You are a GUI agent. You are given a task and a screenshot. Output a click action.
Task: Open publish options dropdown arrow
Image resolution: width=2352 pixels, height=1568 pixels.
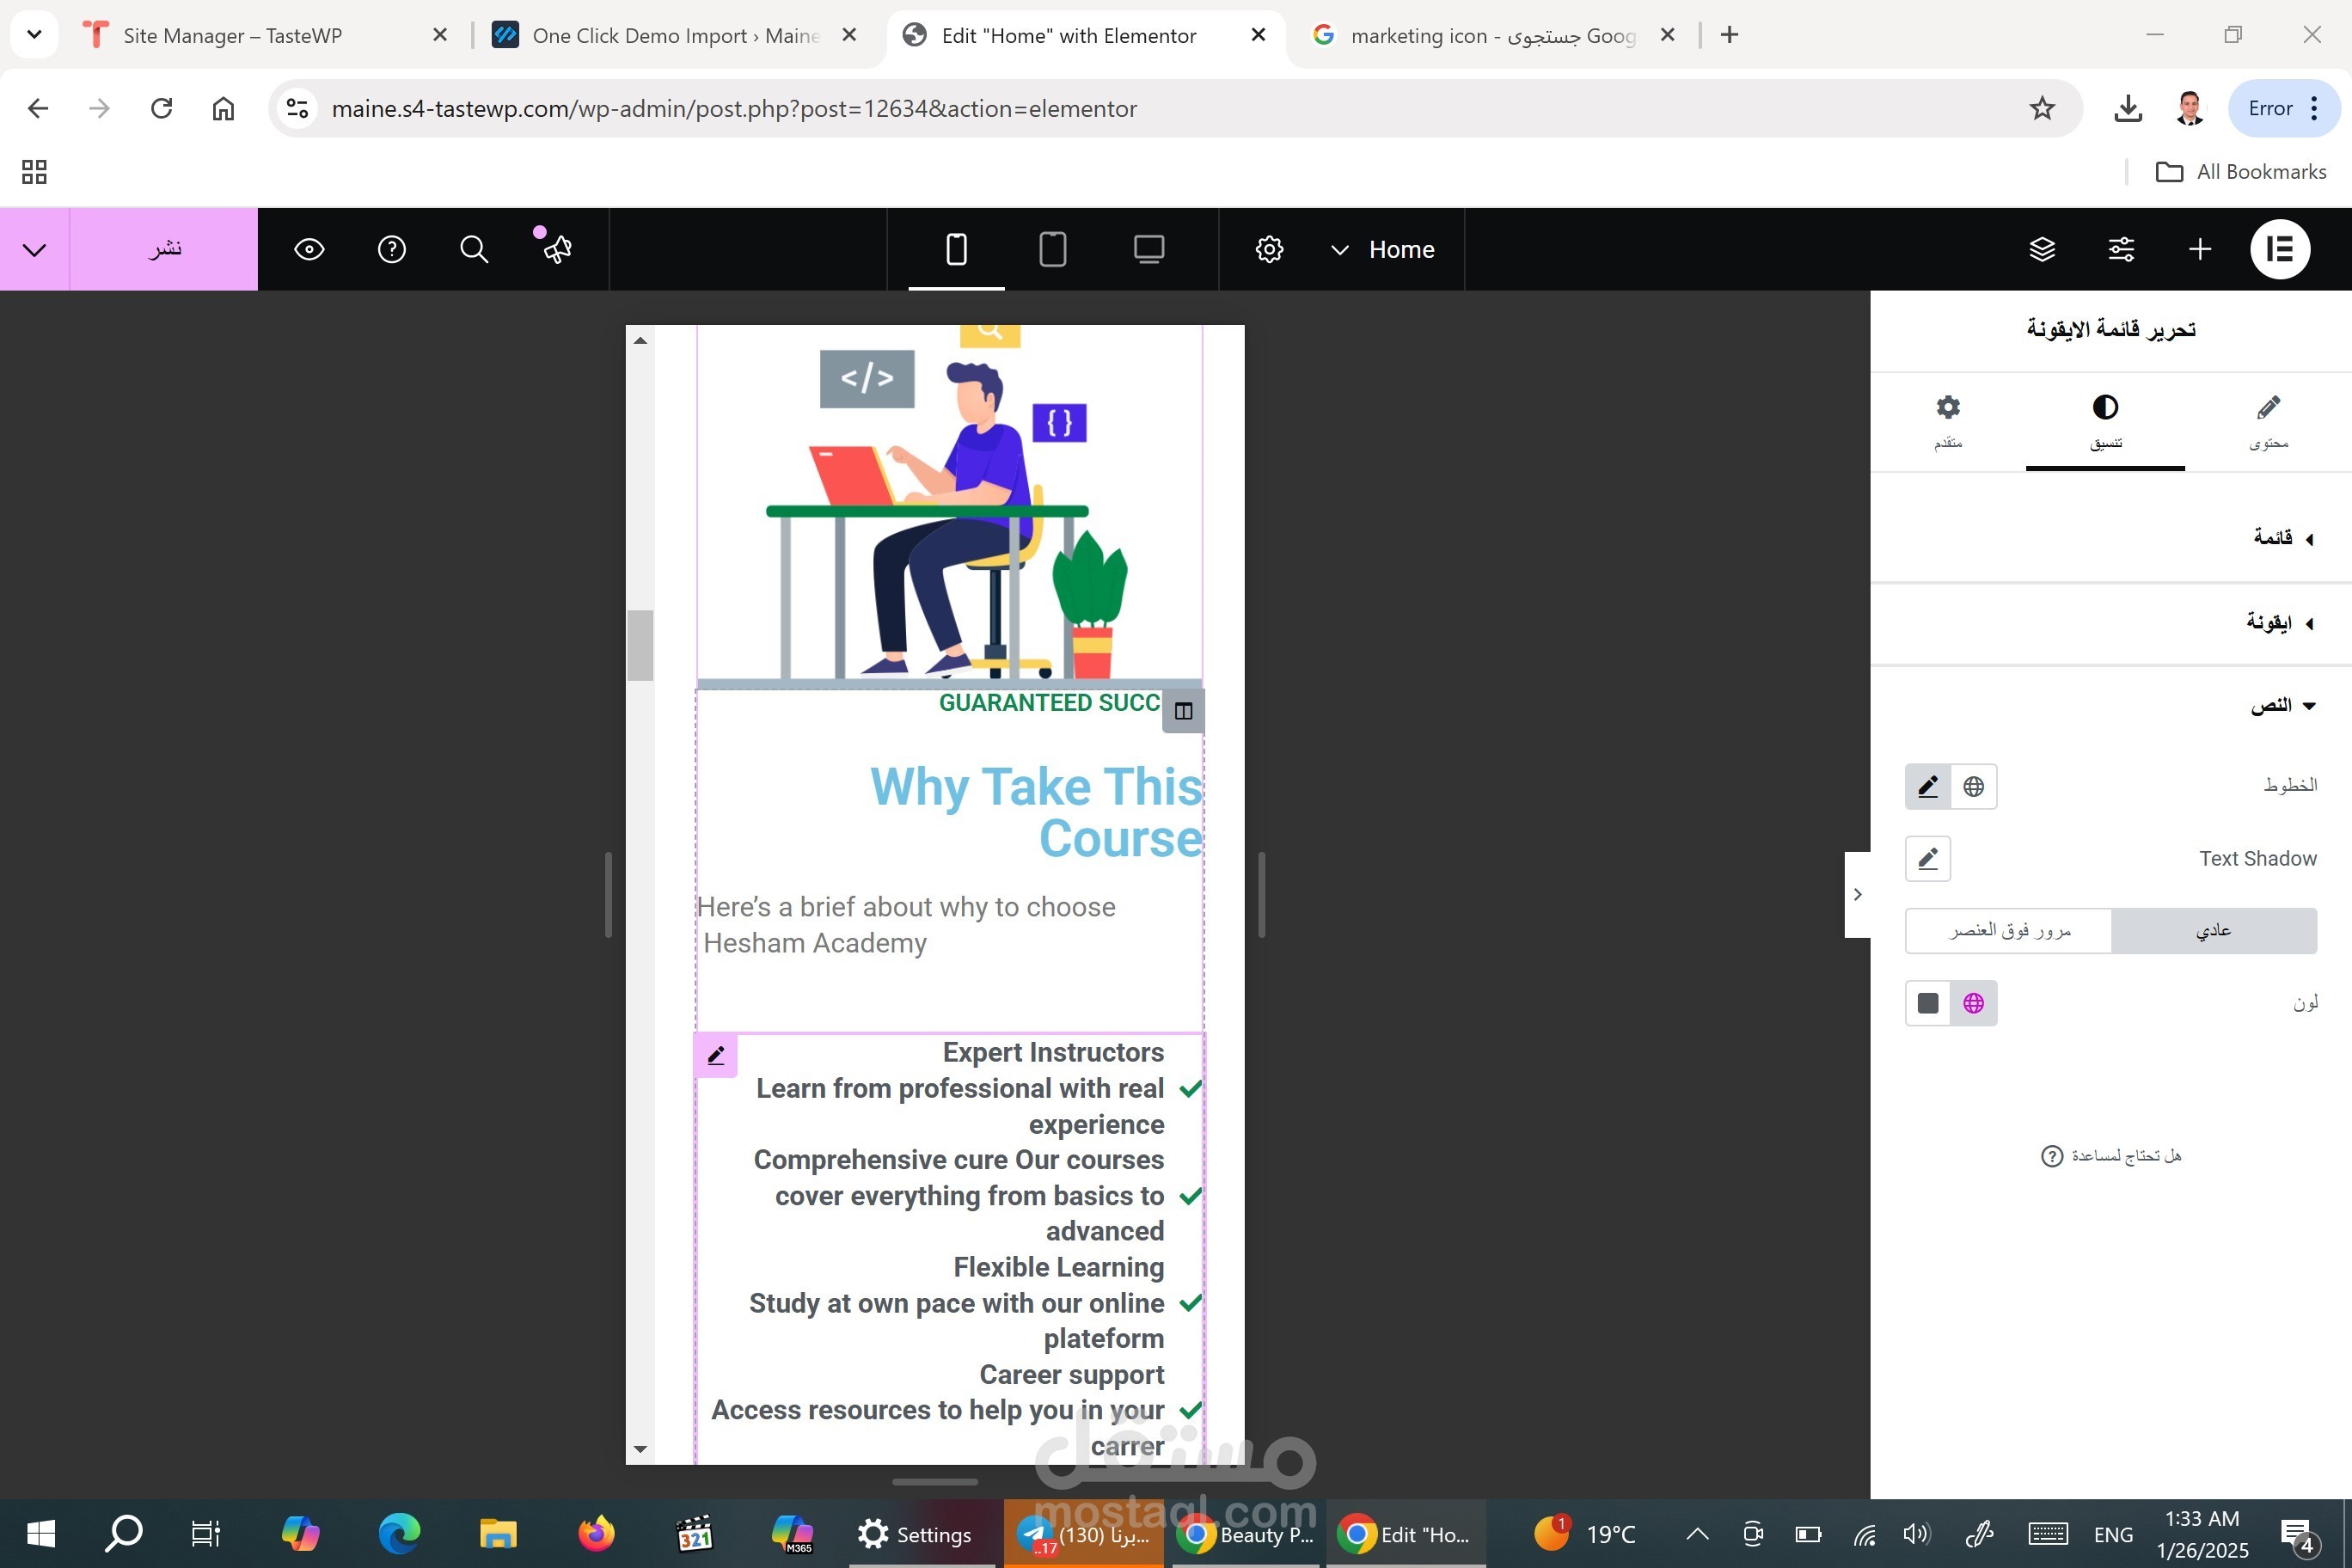click(34, 249)
